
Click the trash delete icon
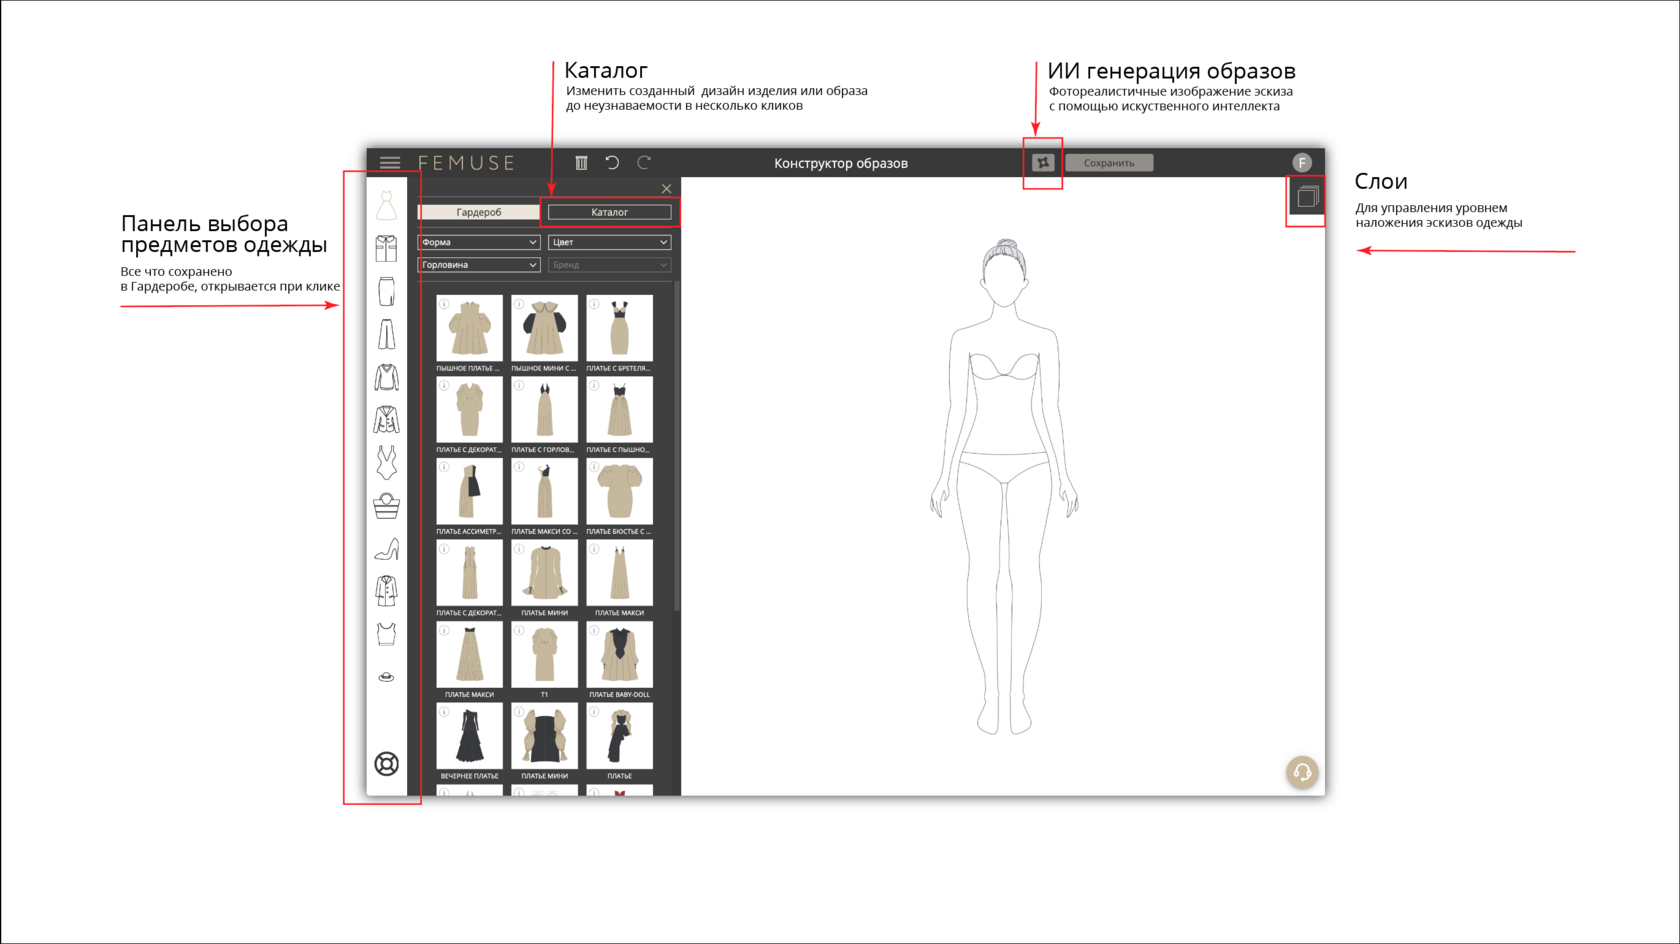point(581,162)
